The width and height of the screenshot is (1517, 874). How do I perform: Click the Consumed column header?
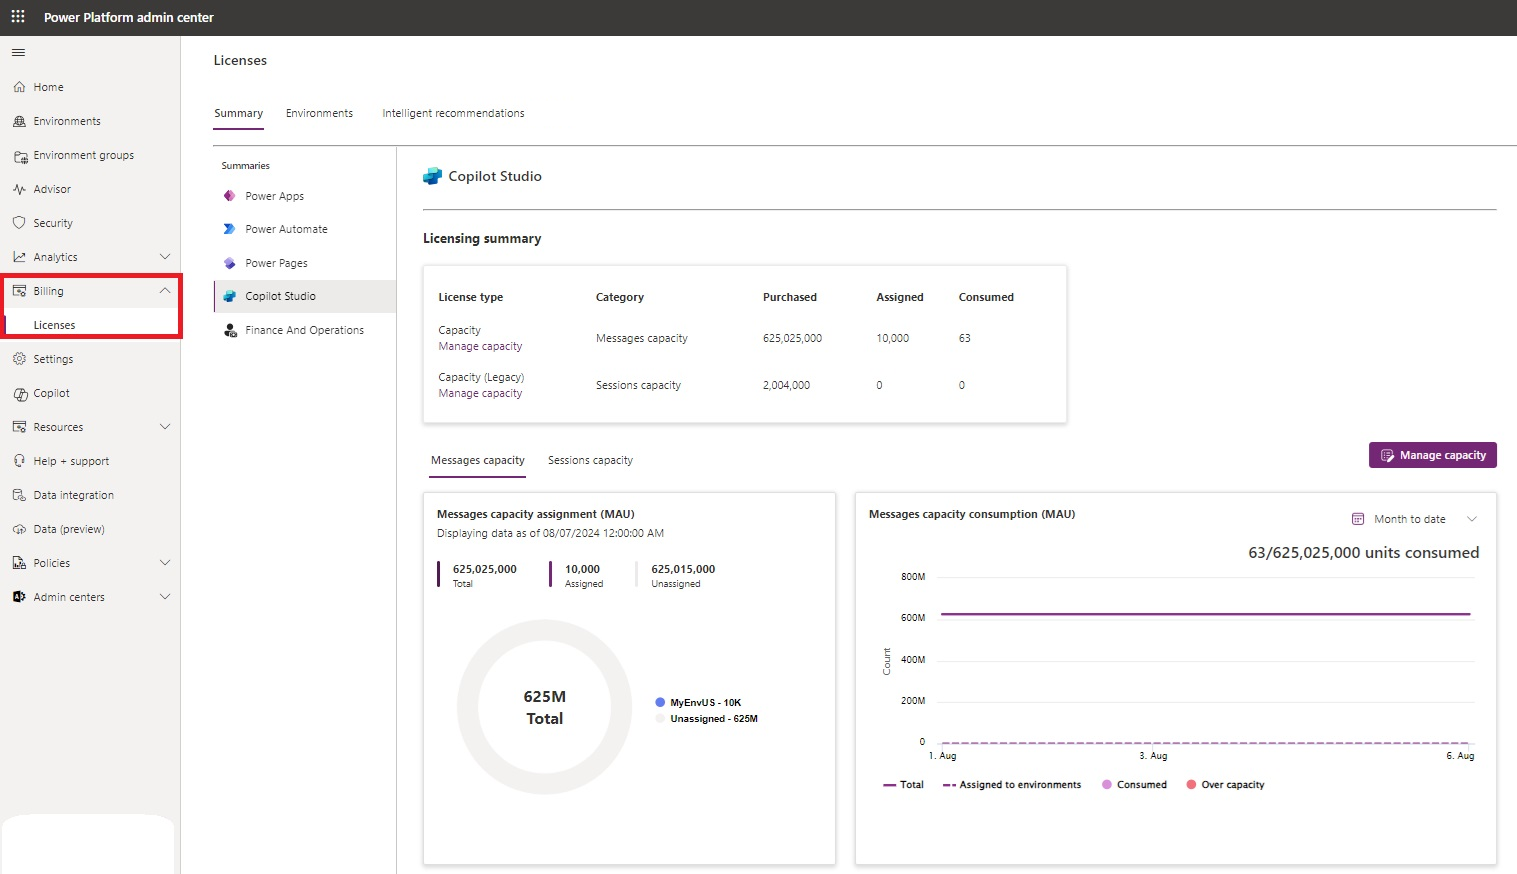click(986, 297)
